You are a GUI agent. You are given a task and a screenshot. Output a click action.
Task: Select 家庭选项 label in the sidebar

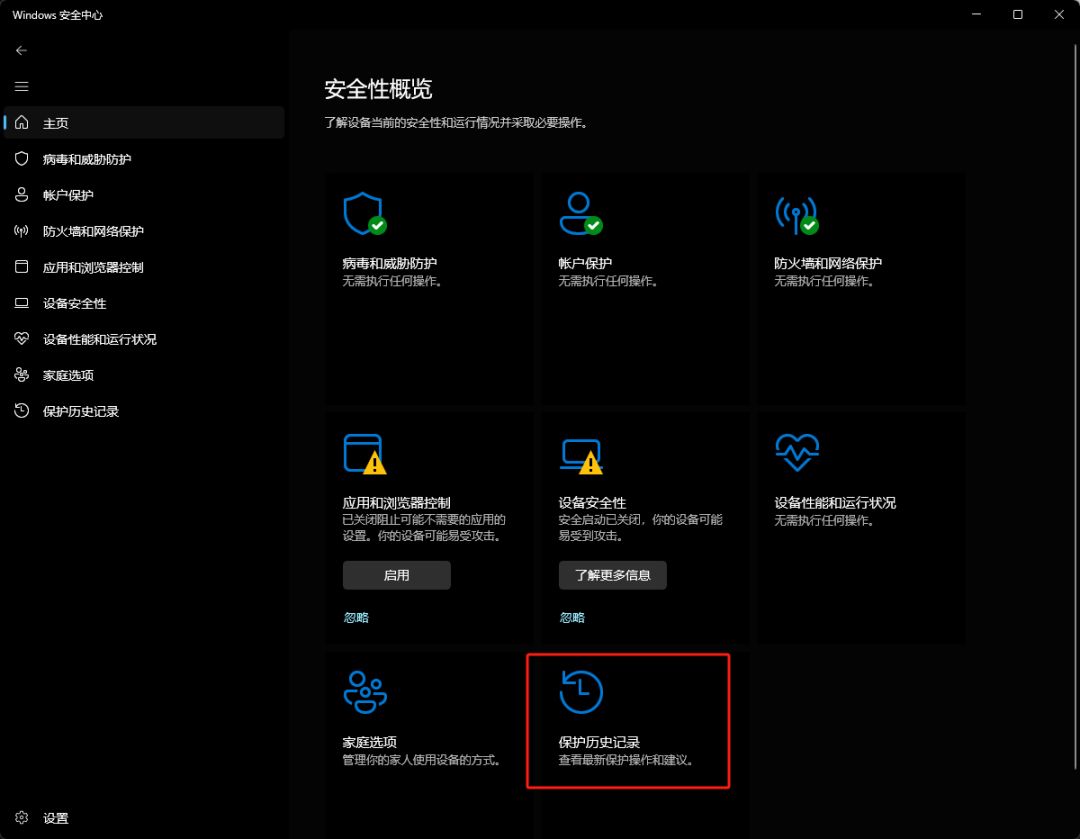click(x=68, y=375)
